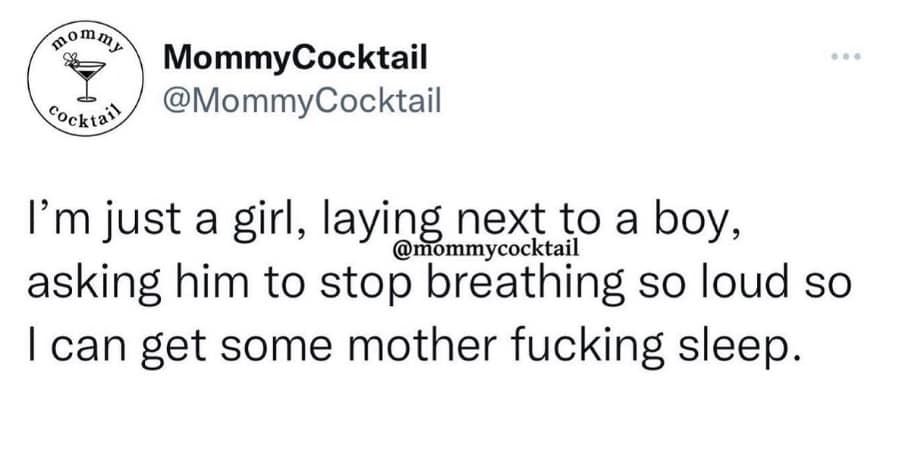Click the MommyCocktail profile avatar
Image resolution: width=904 pixels, height=472 pixels.
(x=84, y=81)
